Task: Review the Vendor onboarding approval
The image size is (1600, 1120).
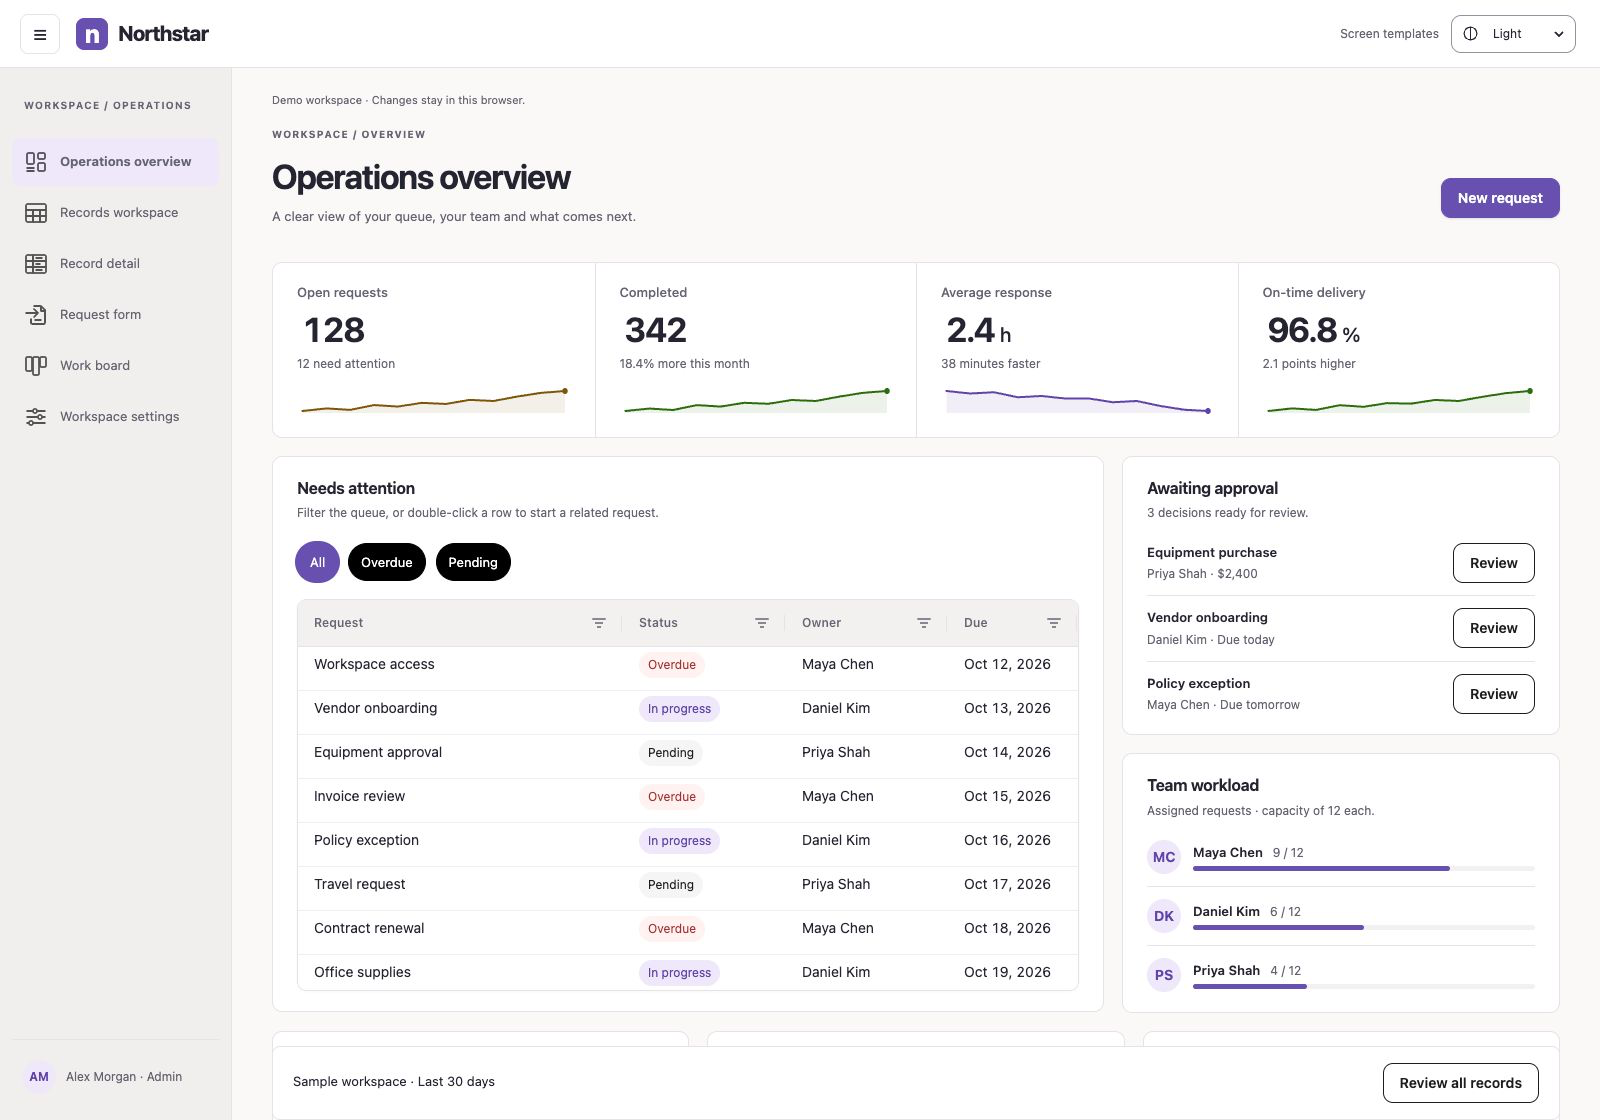Action: 1493,628
